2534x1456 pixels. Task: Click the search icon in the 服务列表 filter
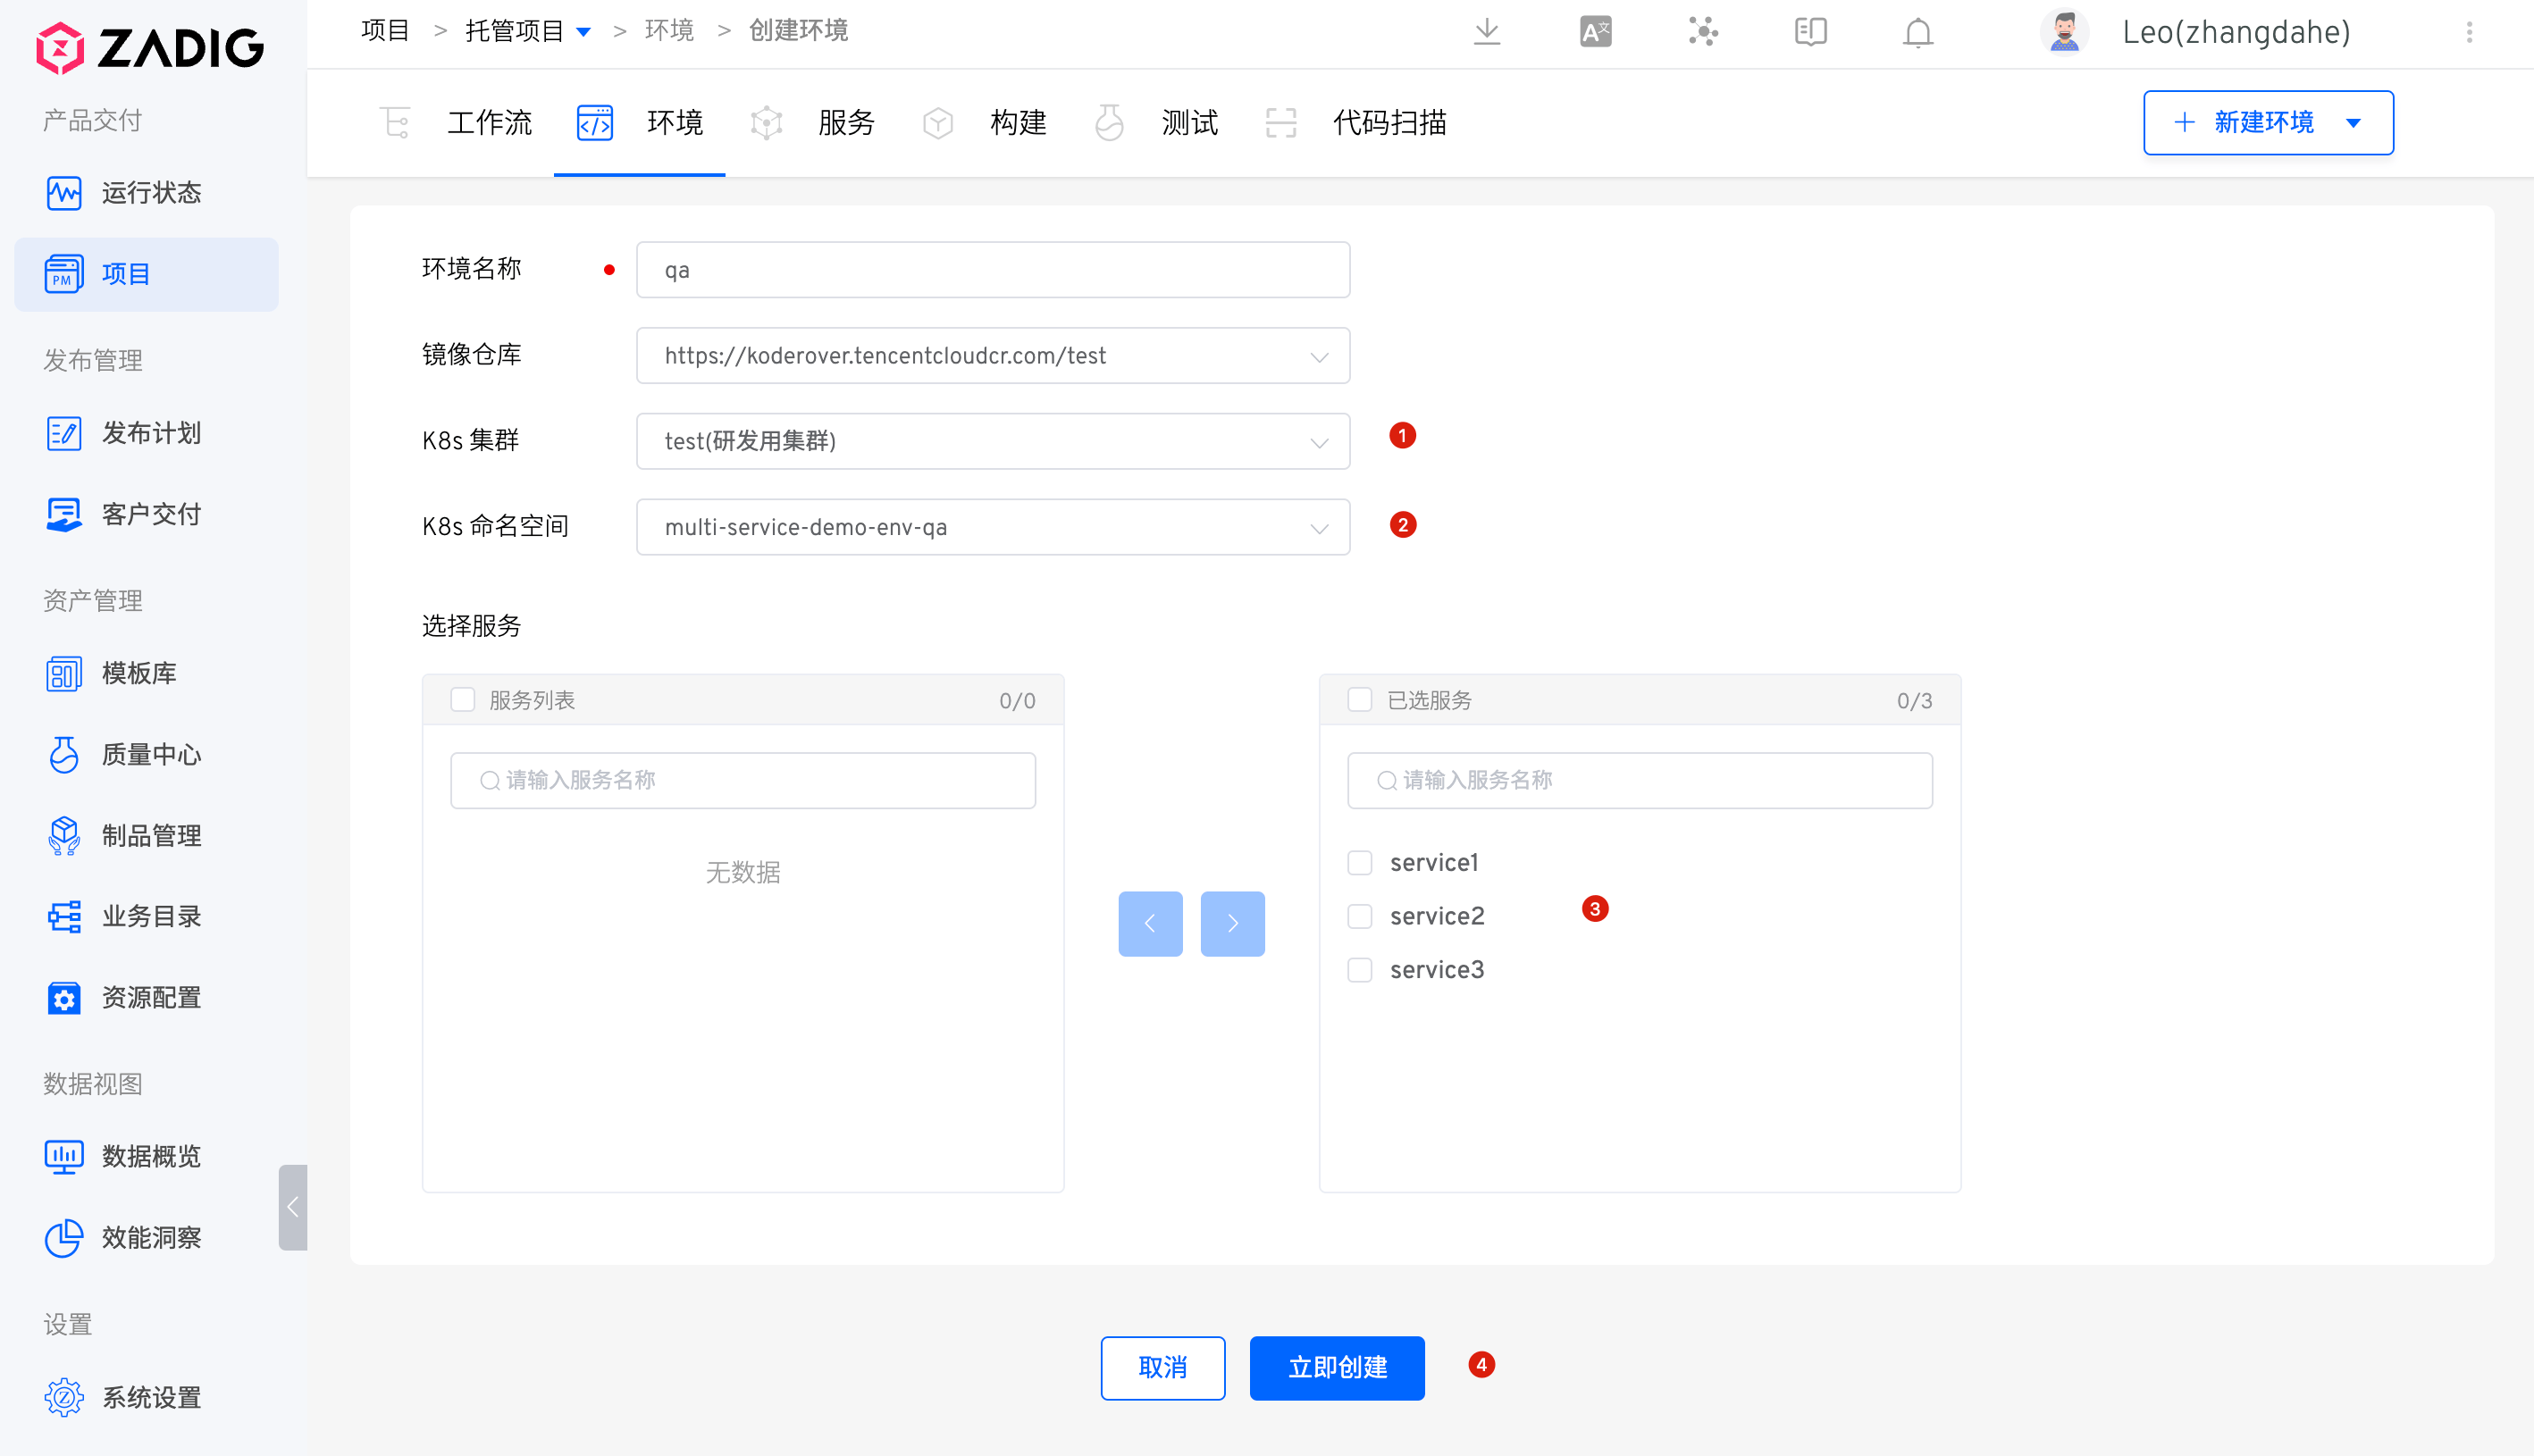pos(489,780)
